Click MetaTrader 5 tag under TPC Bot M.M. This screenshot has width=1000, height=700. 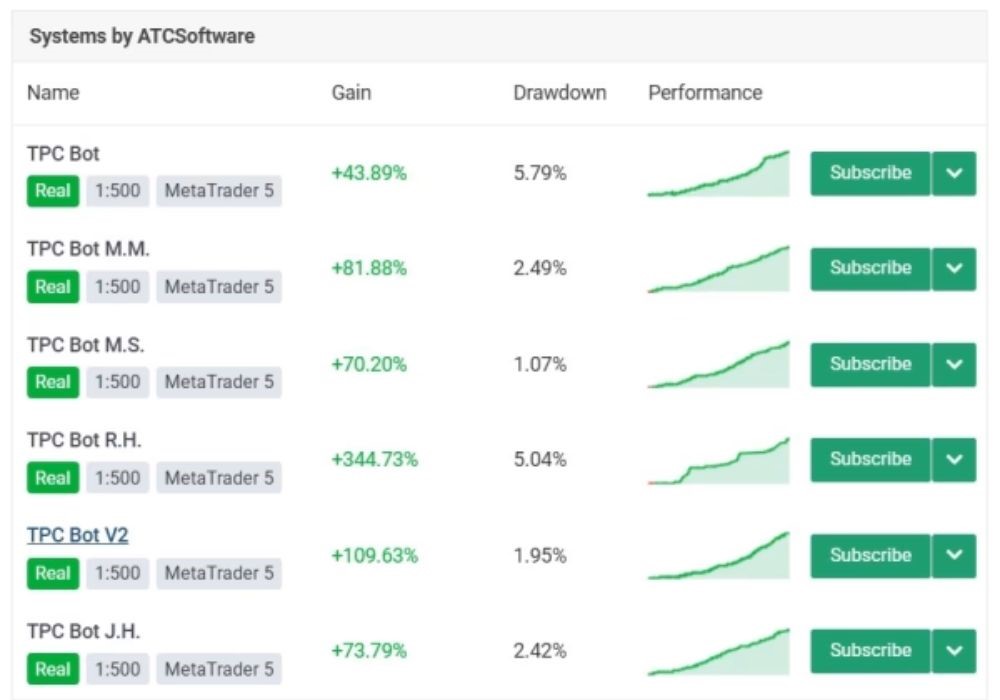(x=218, y=287)
